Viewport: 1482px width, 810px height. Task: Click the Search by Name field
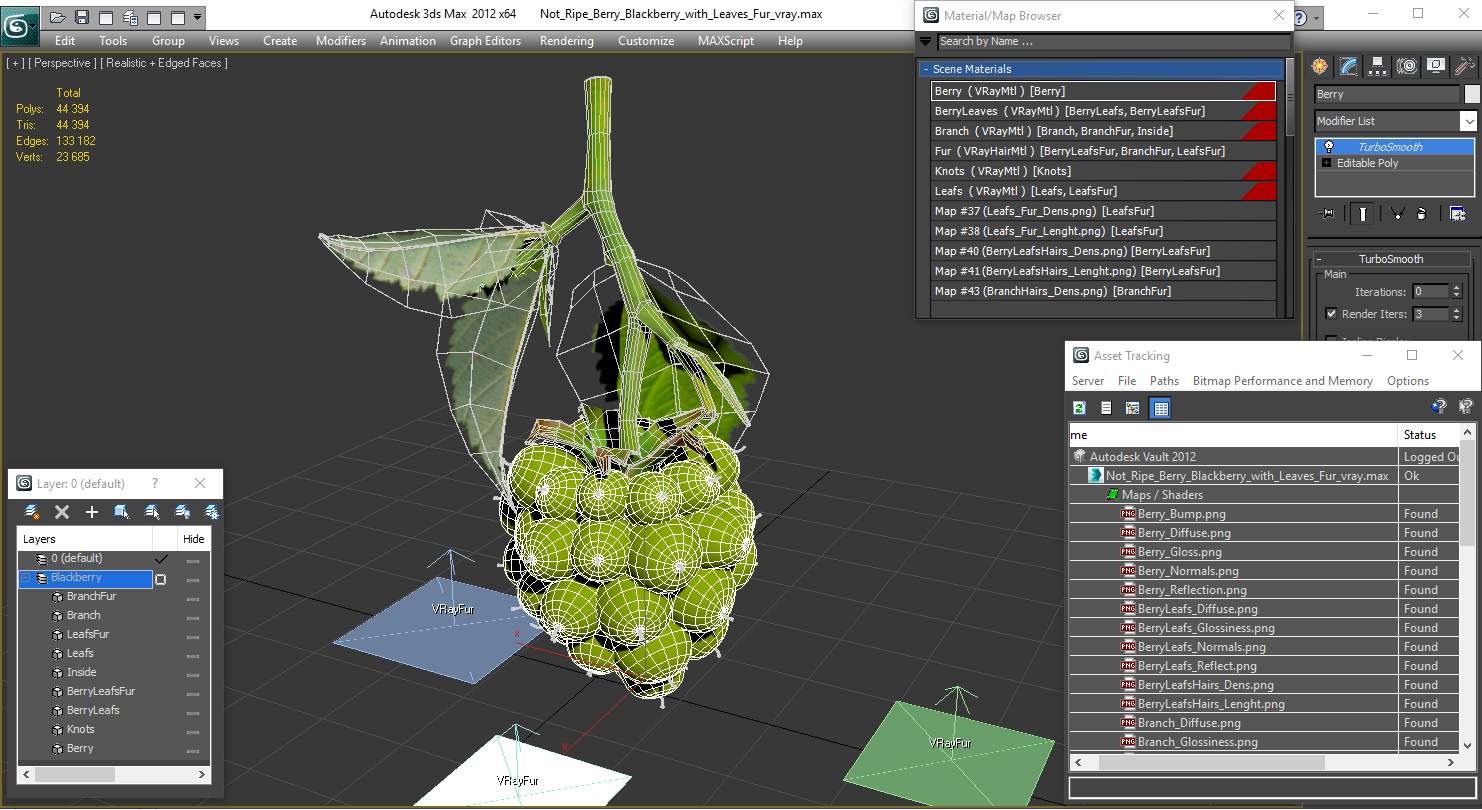1113,42
